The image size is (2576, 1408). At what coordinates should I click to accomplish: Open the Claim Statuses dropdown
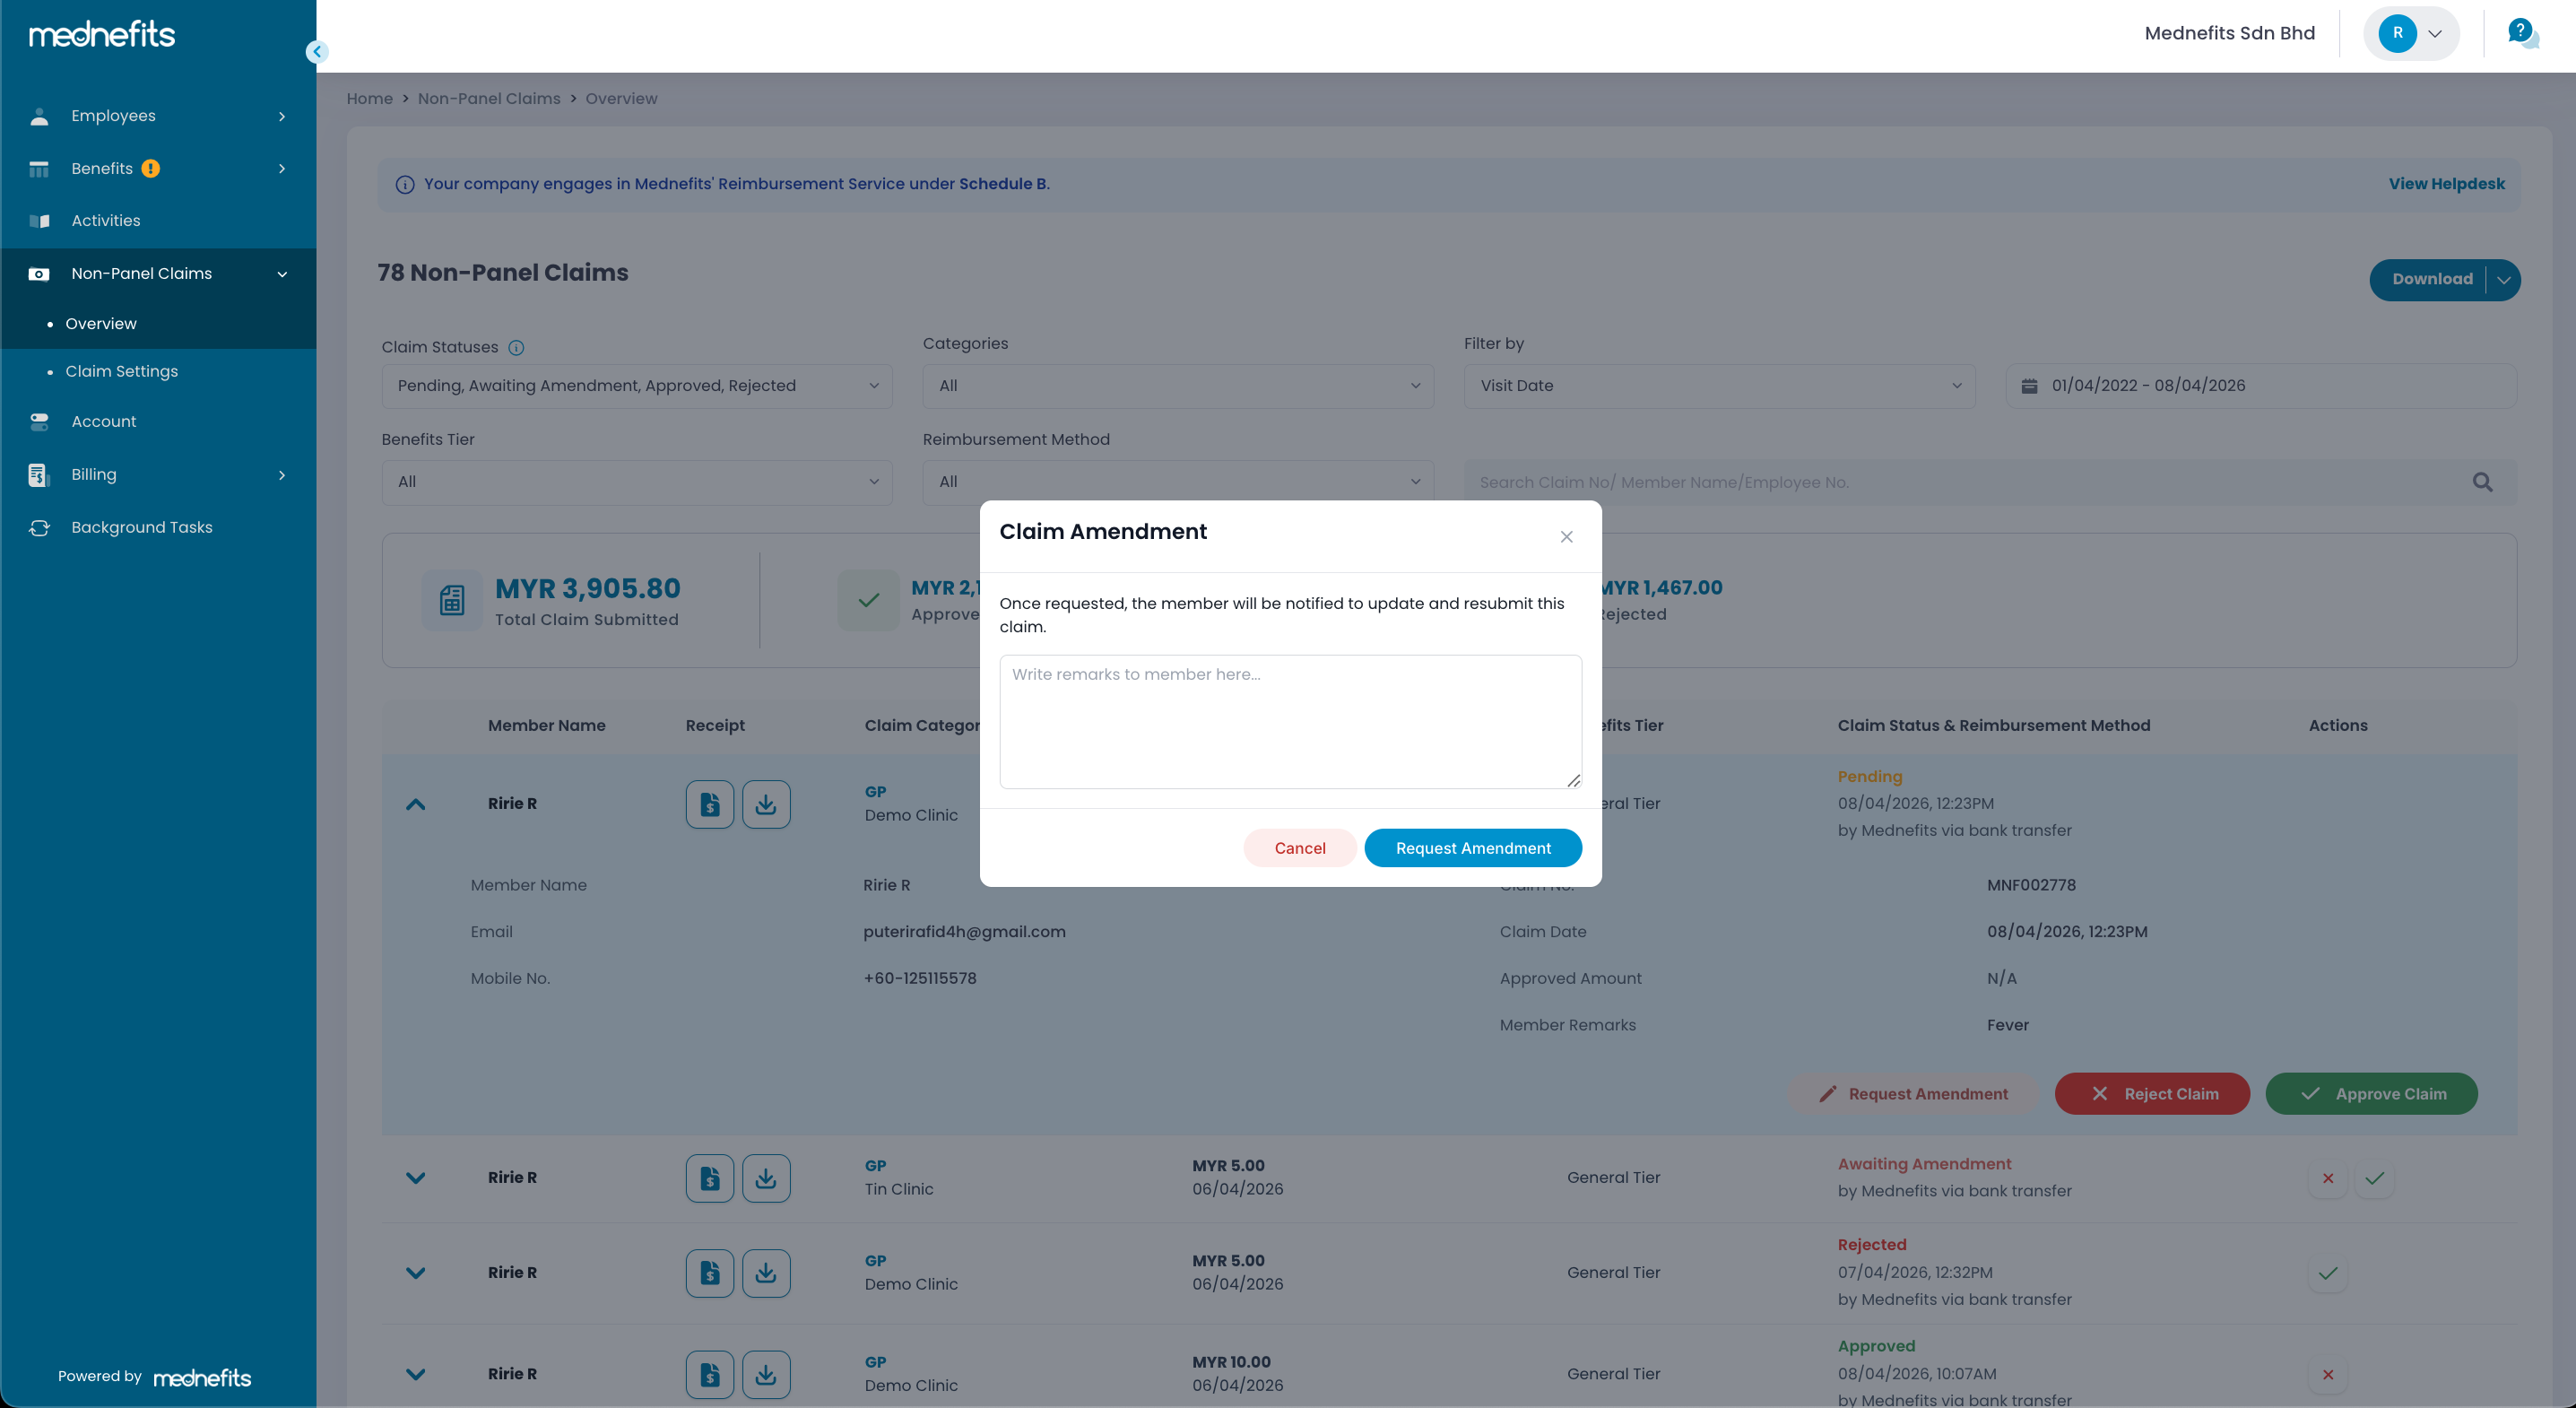[636, 386]
